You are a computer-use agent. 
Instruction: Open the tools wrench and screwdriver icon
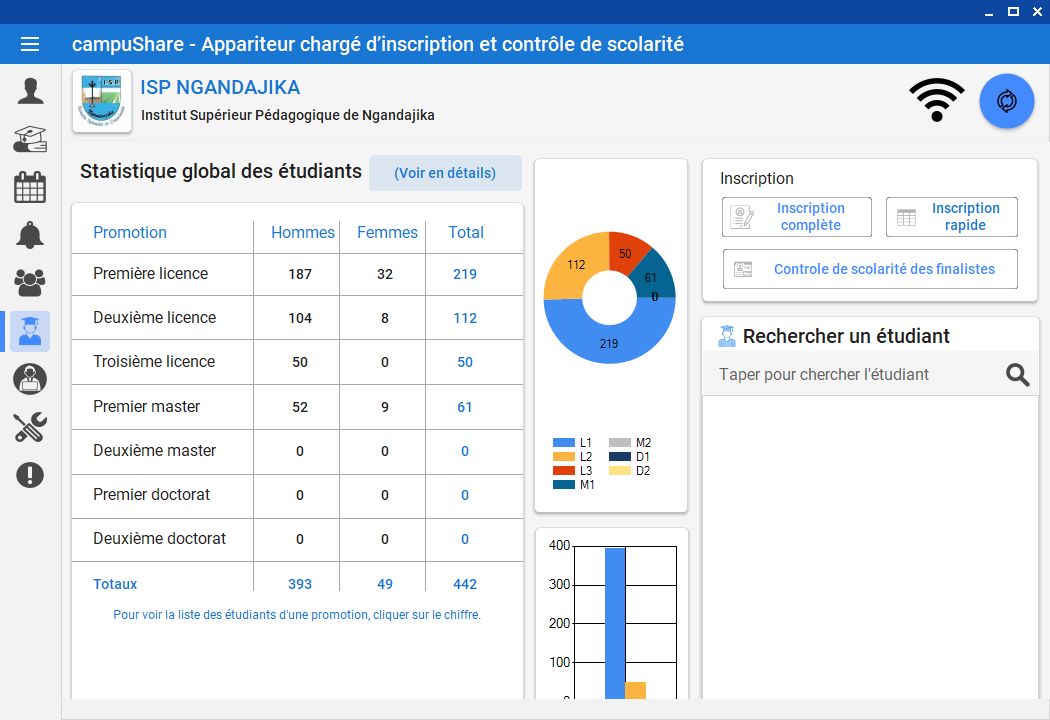pyautogui.click(x=30, y=427)
